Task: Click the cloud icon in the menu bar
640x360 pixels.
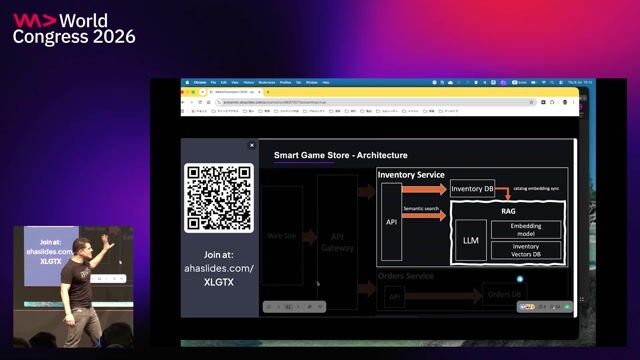Action: [450, 82]
